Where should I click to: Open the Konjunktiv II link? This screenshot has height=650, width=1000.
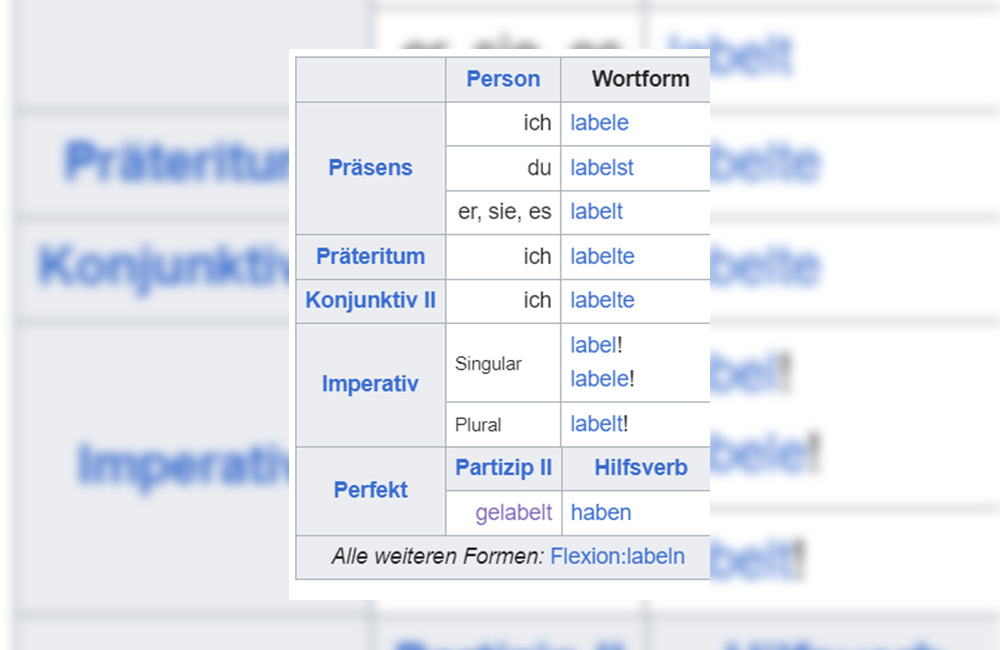coord(370,300)
